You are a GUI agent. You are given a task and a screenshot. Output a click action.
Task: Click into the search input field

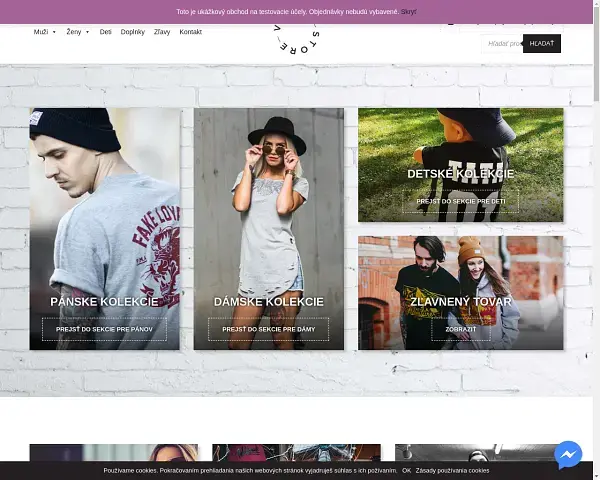pyautogui.click(x=500, y=43)
